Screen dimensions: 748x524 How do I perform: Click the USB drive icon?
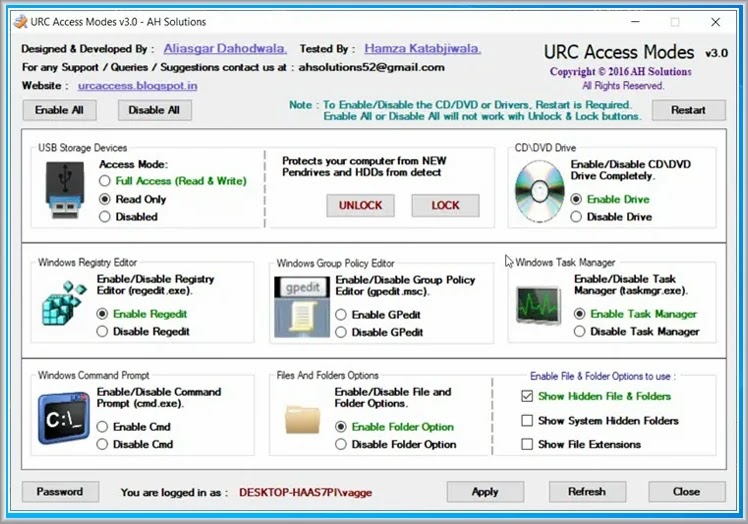[x=65, y=189]
